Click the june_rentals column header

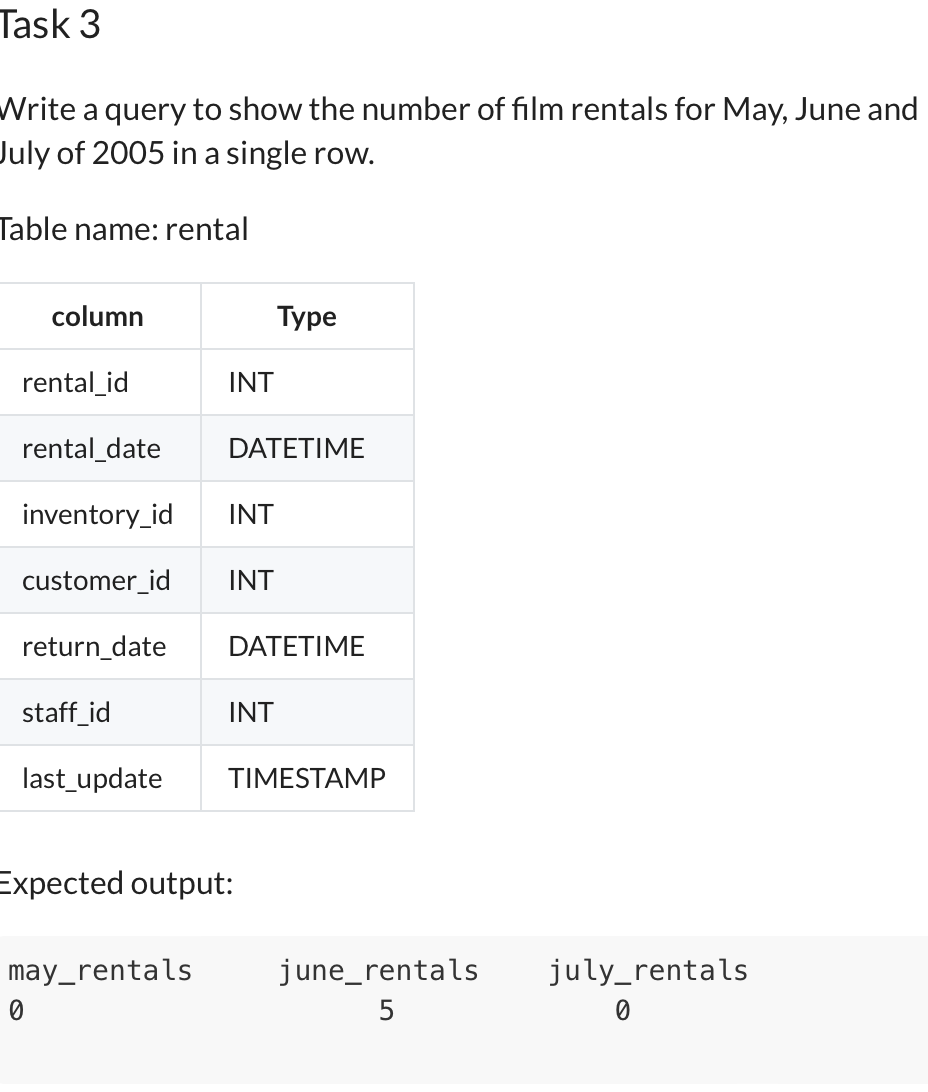coord(379,969)
